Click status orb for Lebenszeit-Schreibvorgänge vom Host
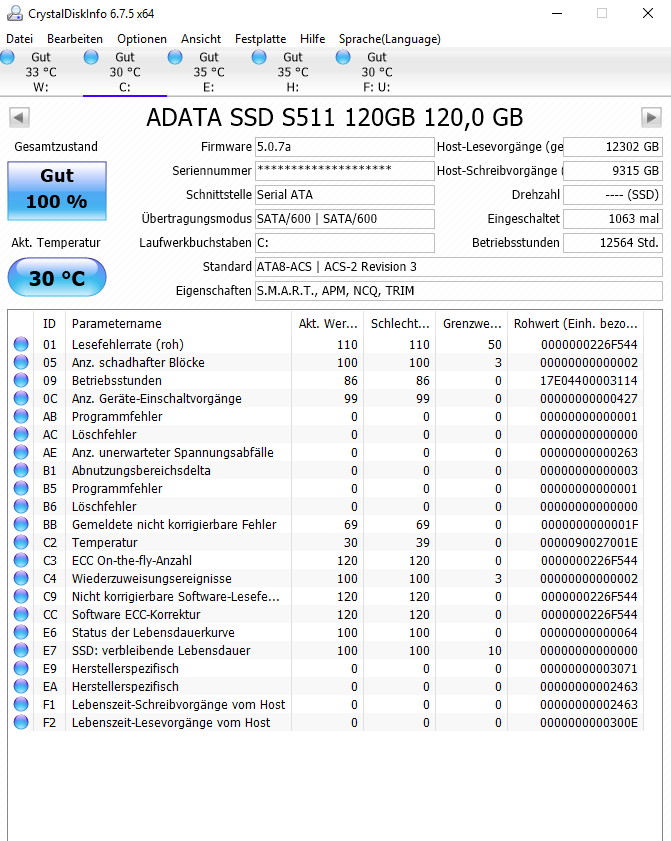Viewport: 671px width, 841px height. pyautogui.click(x=21, y=704)
